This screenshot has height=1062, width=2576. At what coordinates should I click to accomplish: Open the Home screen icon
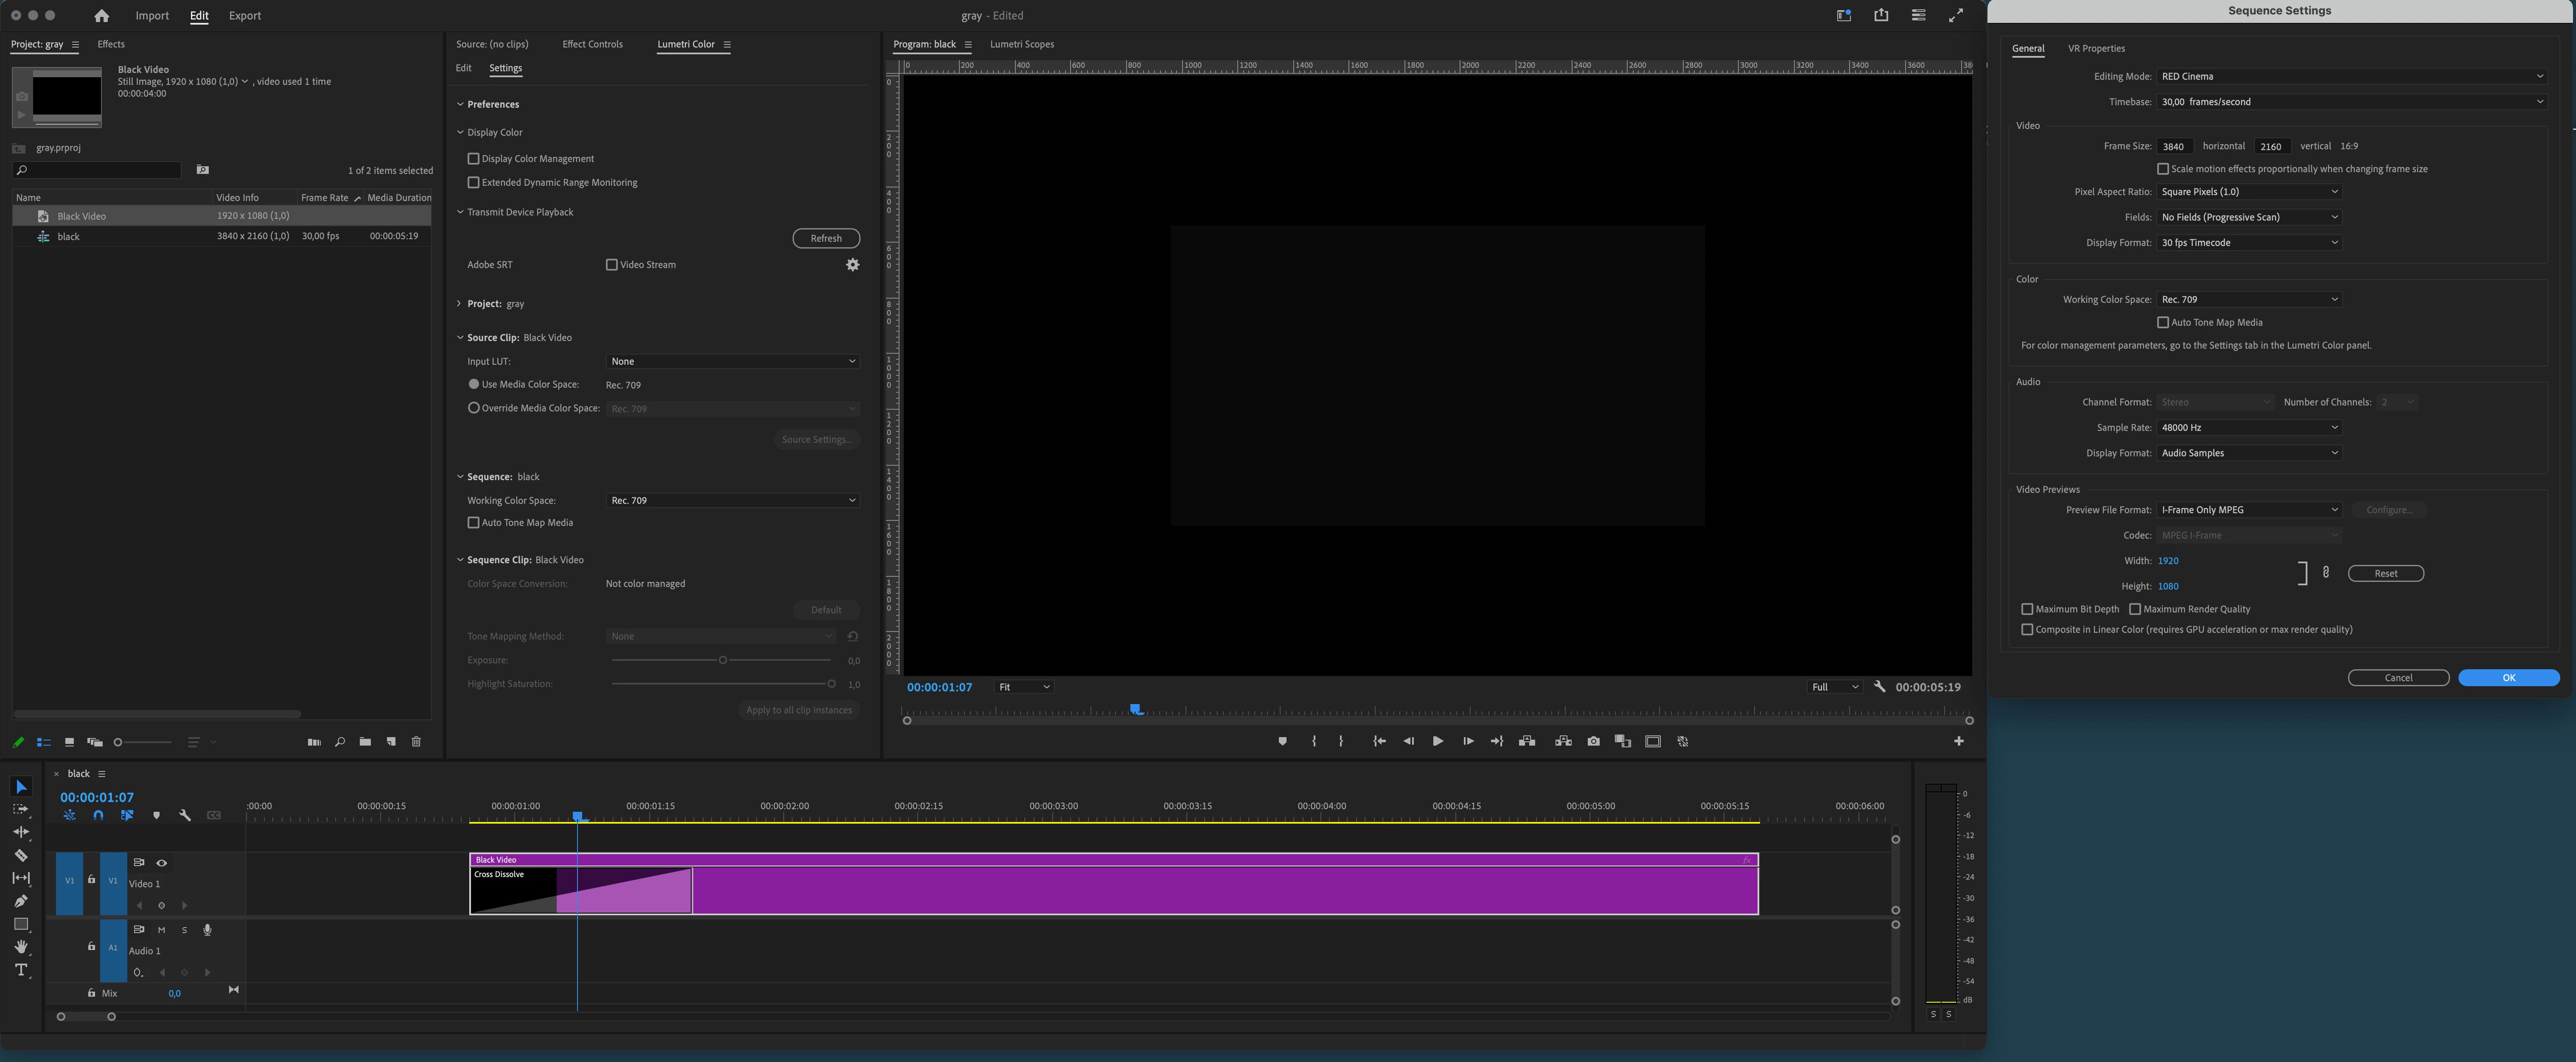101,16
